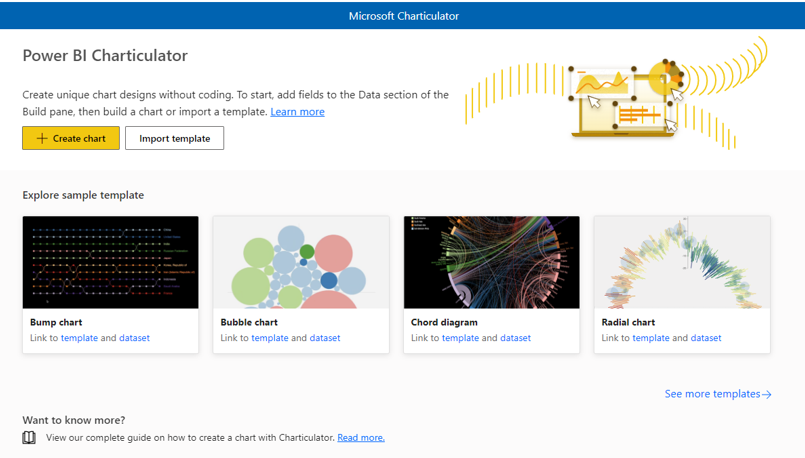Follow the Bubble chart template link

coord(270,338)
